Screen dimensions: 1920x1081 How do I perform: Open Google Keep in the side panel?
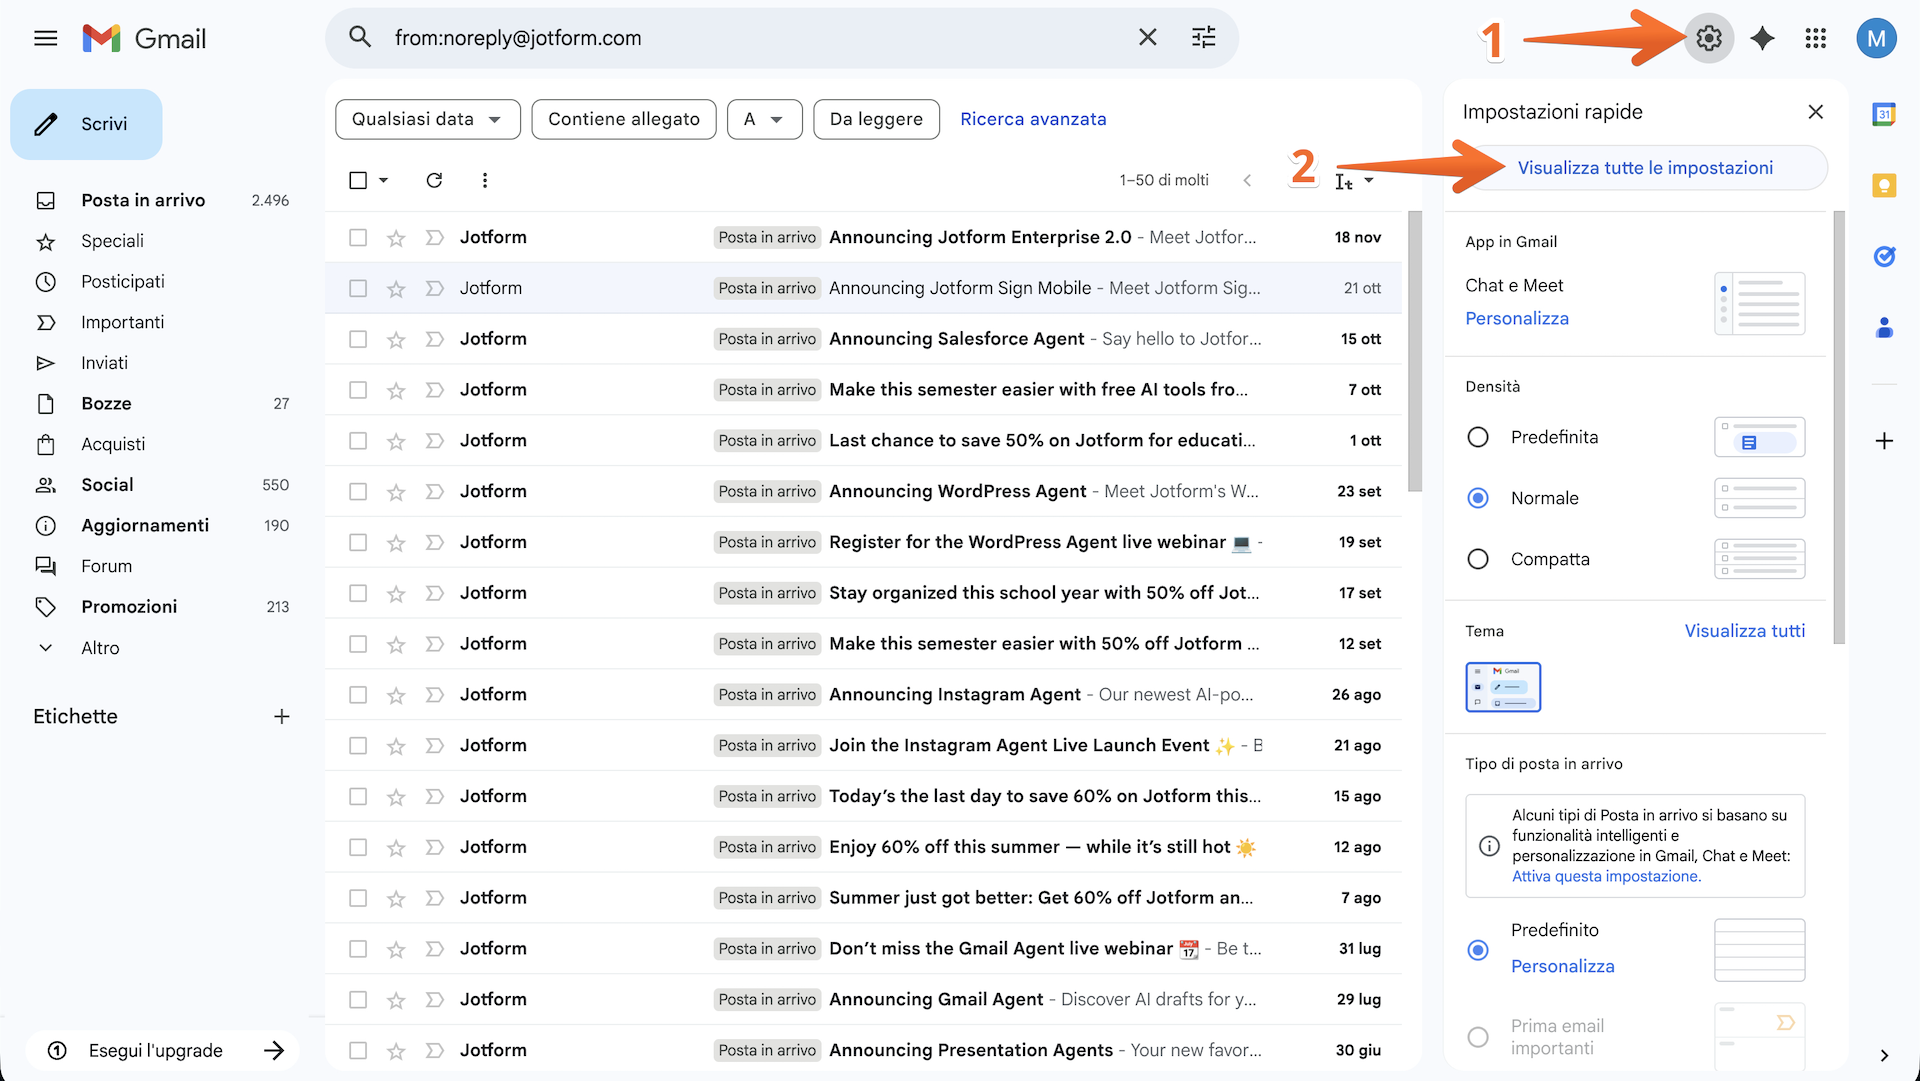pos(1885,185)
